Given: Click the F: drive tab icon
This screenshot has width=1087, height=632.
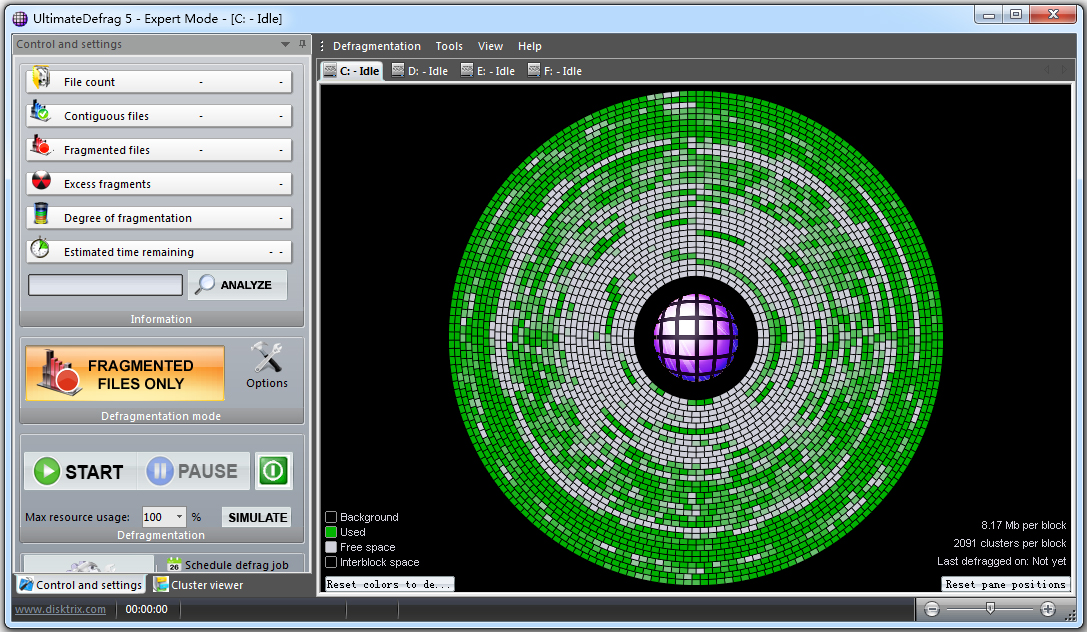Looking at the screenshot, I should point(534,70).
